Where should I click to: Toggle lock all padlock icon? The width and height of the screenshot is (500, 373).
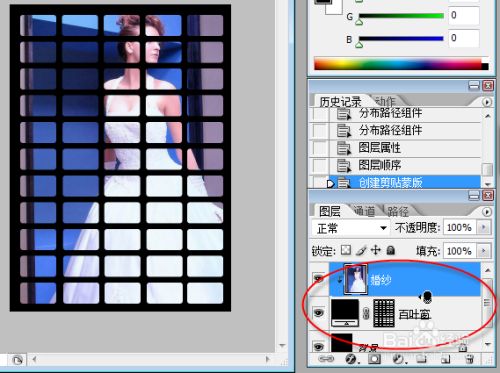pos(390,250)
